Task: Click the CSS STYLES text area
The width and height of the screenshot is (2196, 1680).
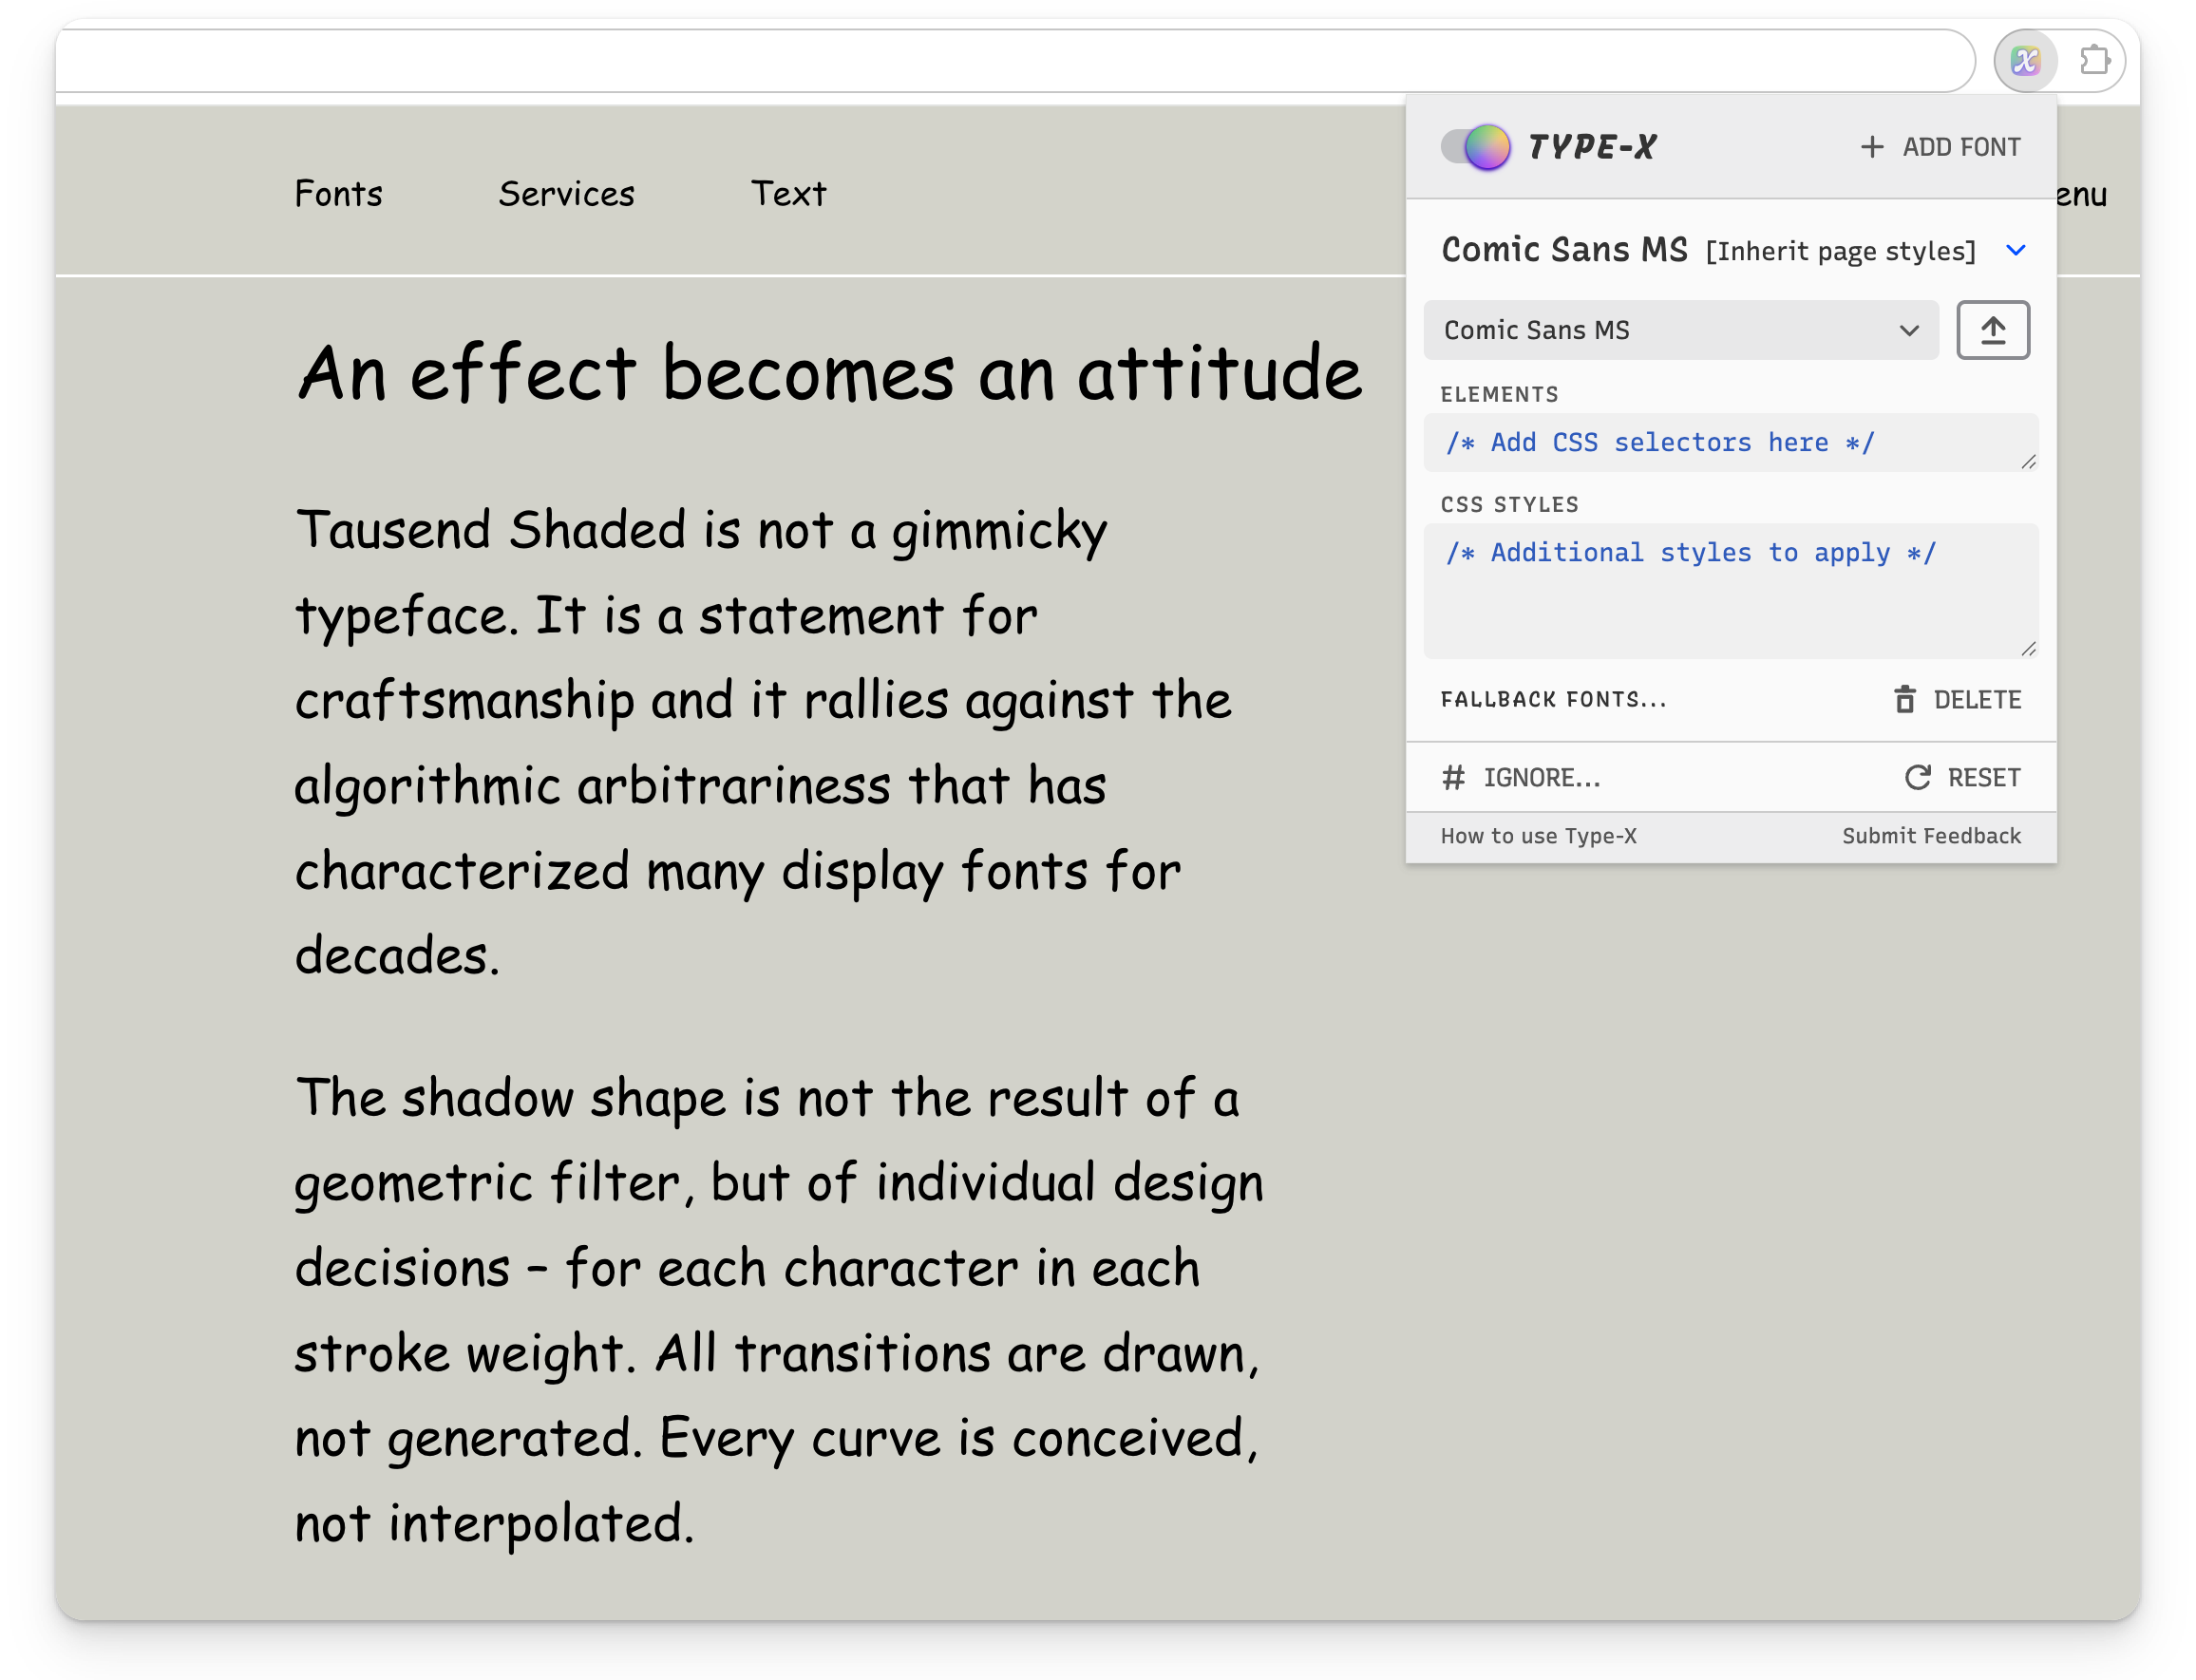Action: [1728, 590]
